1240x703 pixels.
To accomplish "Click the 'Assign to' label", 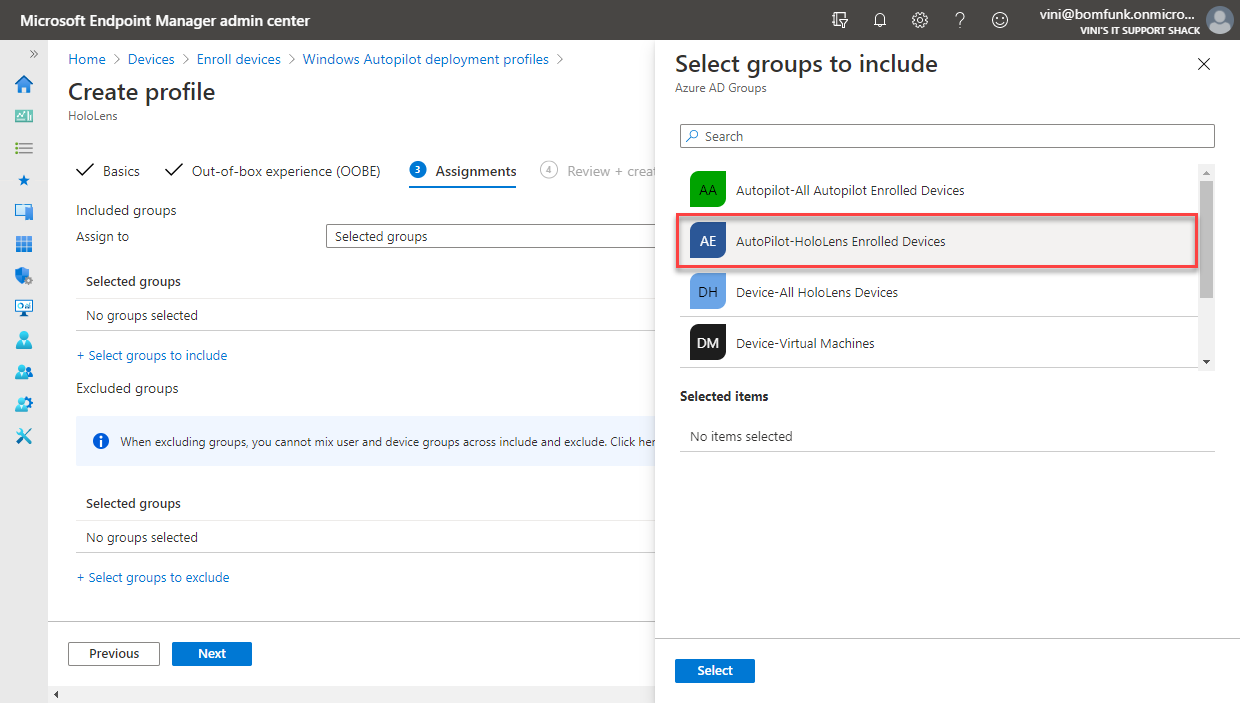I will [102, 237].
